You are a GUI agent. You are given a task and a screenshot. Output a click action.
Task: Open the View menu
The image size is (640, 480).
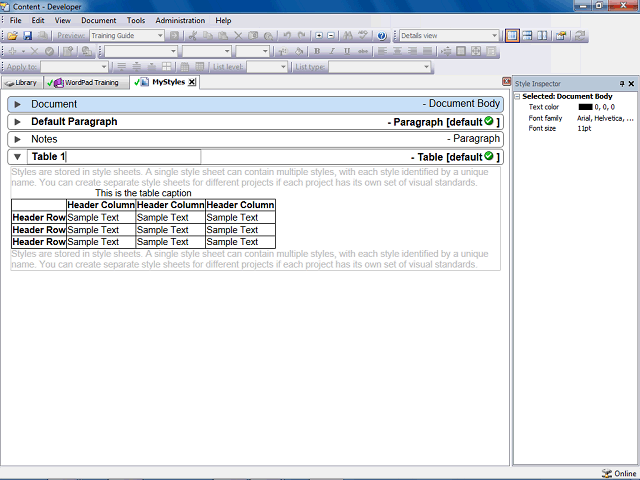tap(62, 20)
